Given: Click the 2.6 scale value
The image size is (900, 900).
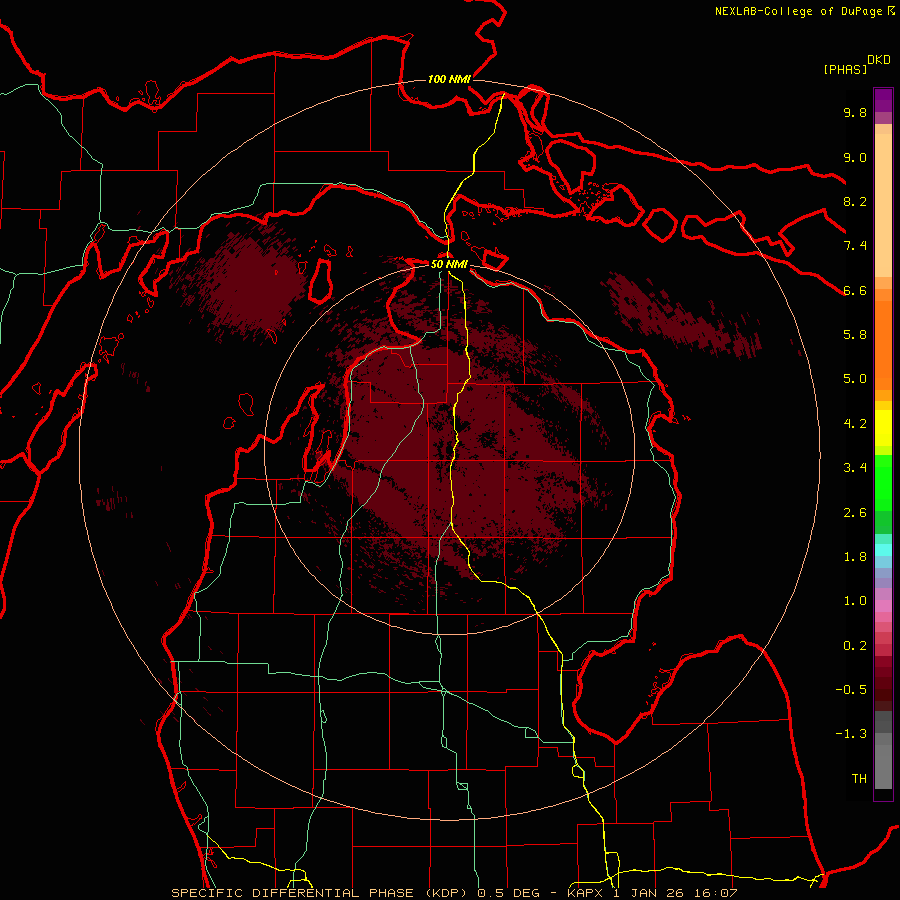Looking at the screenshot, I should click(855, 512).
